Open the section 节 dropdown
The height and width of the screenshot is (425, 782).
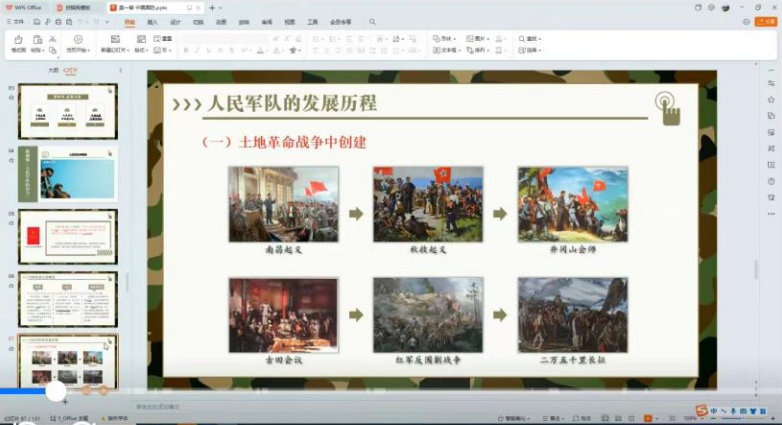point(163,50)
